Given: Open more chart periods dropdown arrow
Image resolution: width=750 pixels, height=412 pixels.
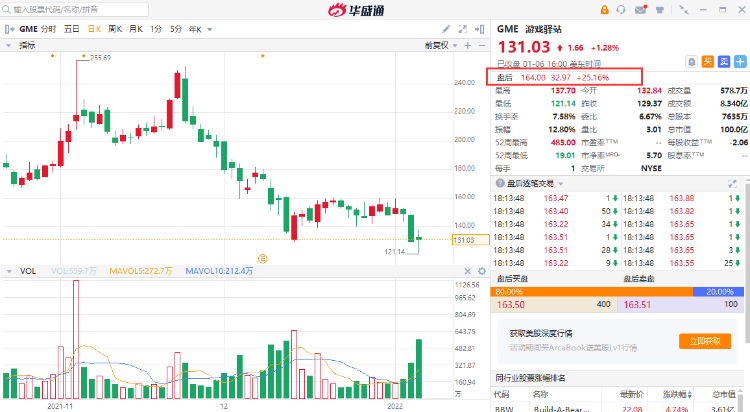Looking at the screenshot, I should click(x=210, y=30).
